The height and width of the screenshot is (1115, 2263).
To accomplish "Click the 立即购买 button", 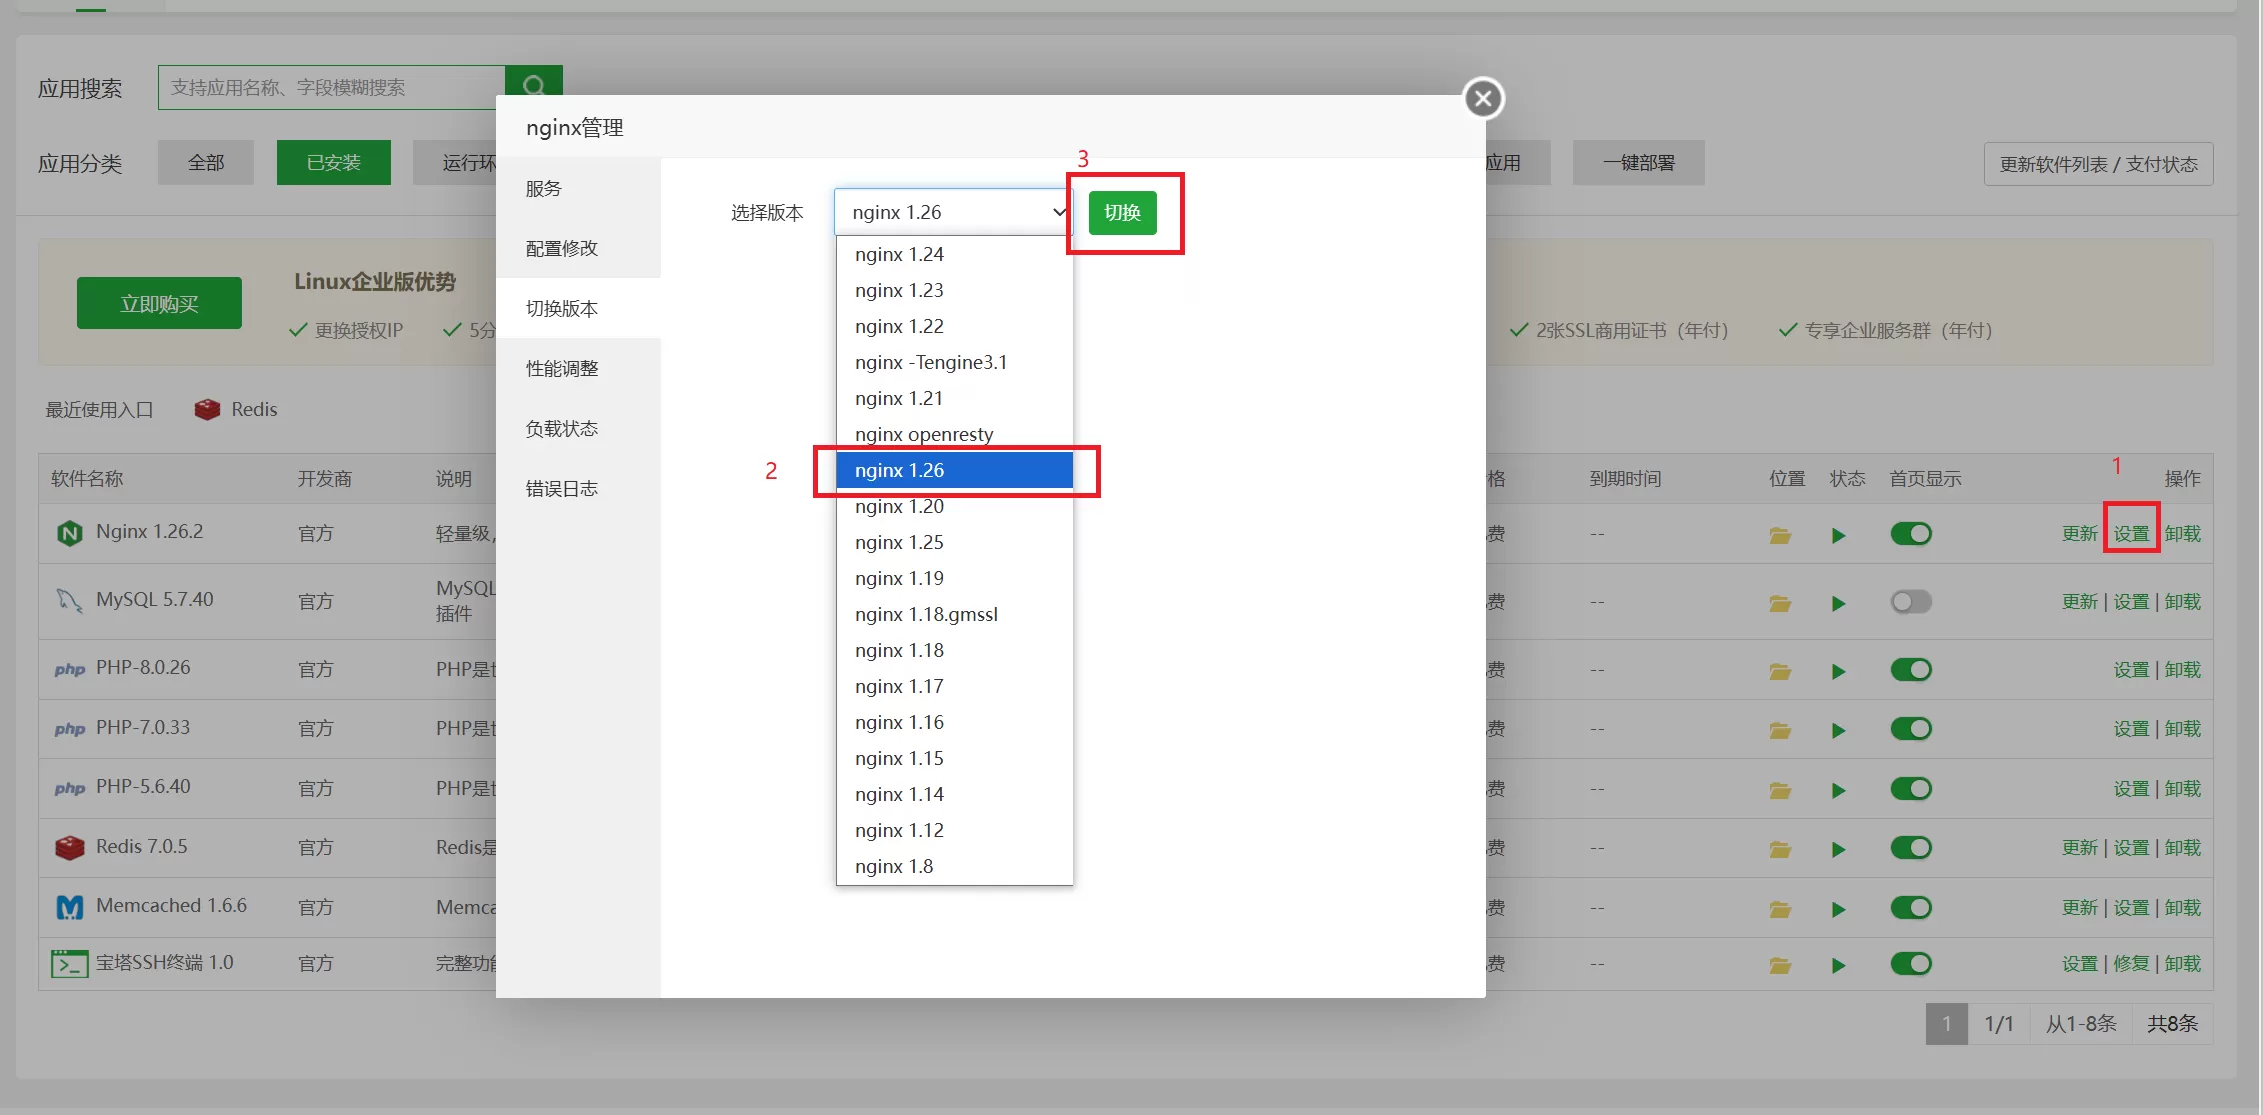I will (159, 303).
